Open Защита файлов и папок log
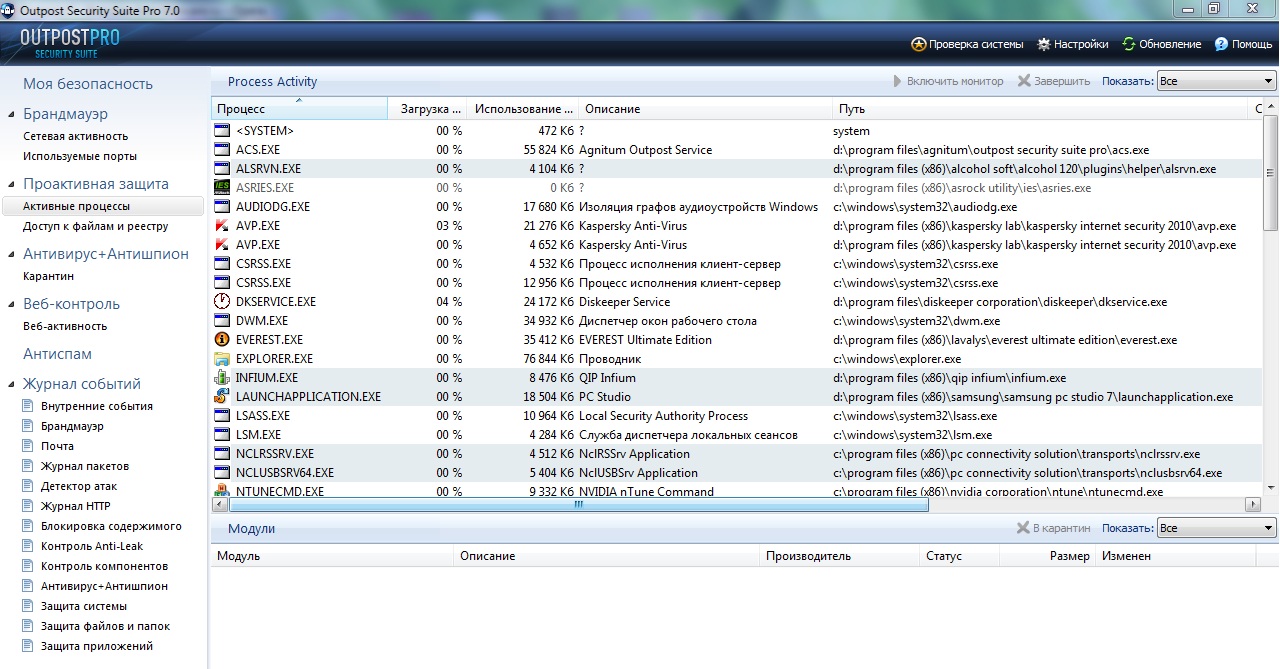The width and height of the screenshot is (1280, 669). click(x=105, y=626)
